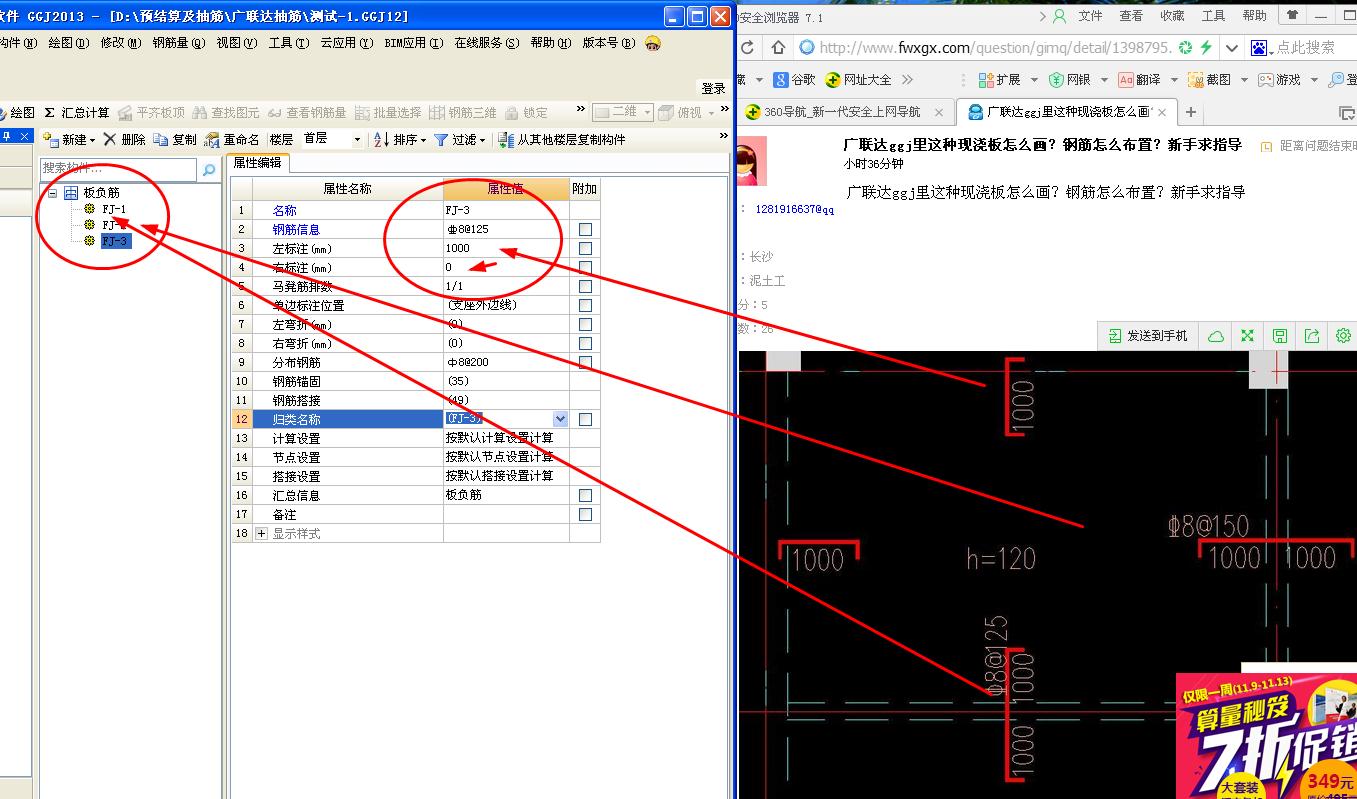Toggle 附加 checkbox for 单边标注位置 row
The height and width of the screenshot is (799, 1357).
[x=585, y=306]
